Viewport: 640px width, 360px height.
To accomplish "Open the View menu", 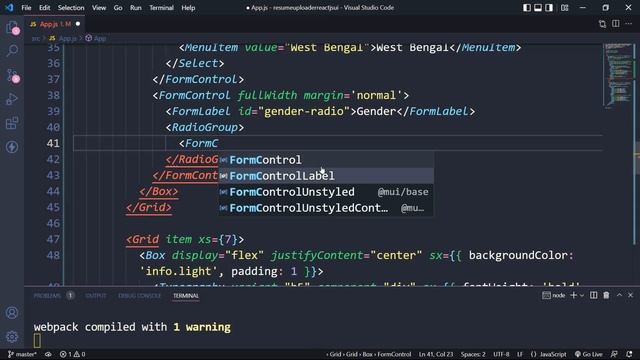I will pos(99,8).
